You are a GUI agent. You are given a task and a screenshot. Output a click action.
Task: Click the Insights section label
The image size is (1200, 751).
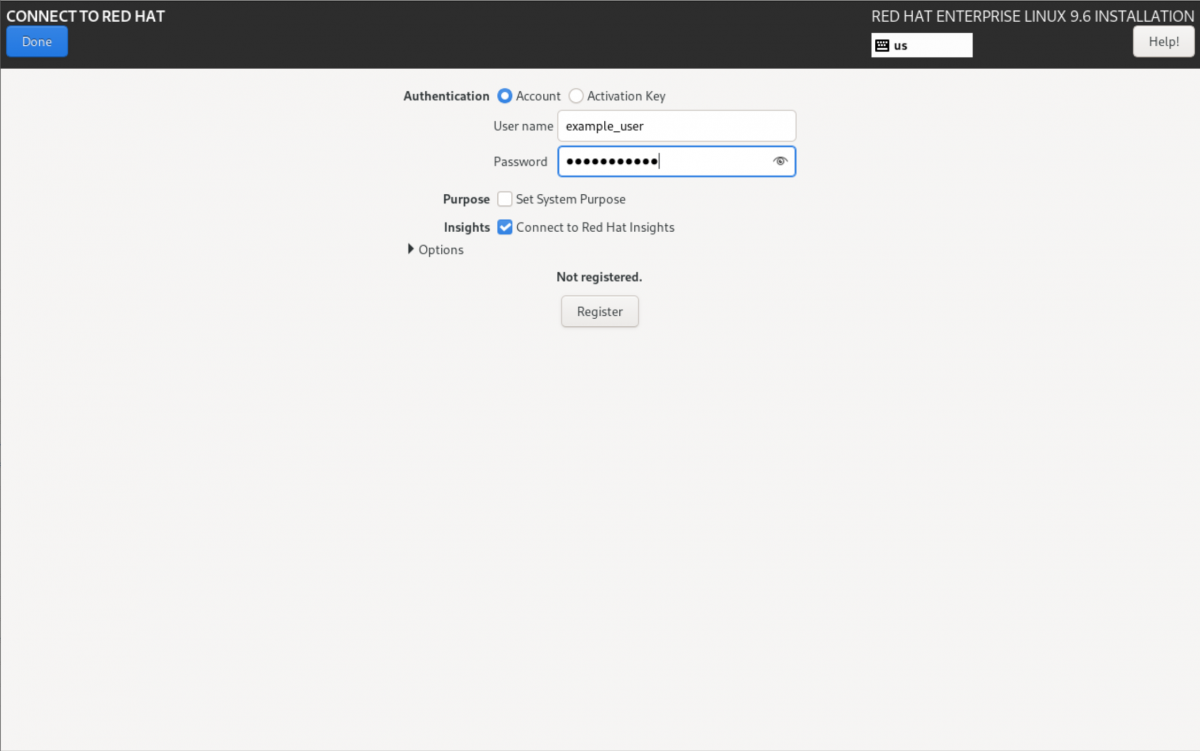point(466,227)
